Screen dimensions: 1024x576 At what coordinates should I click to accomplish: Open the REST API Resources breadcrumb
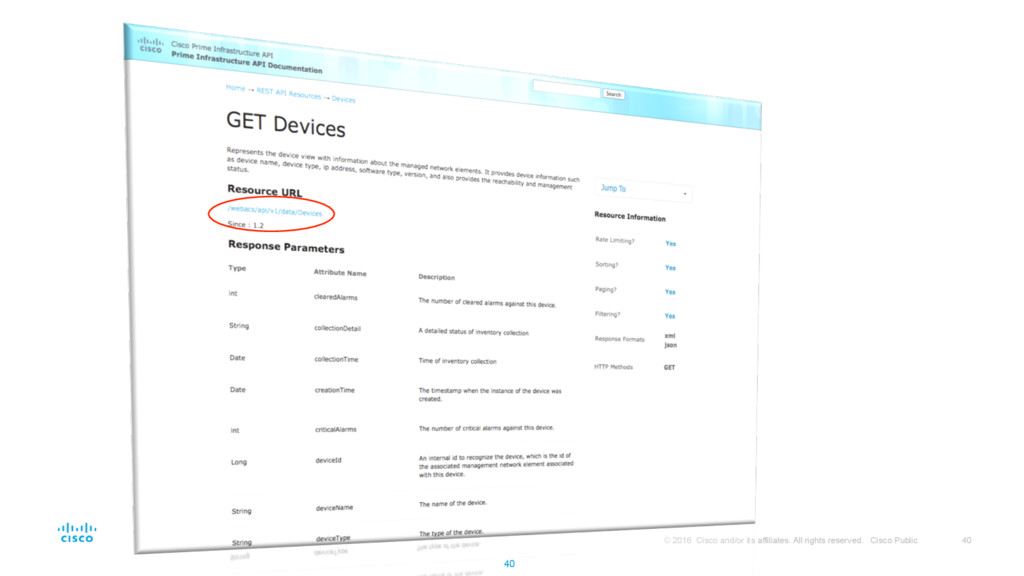289,94
